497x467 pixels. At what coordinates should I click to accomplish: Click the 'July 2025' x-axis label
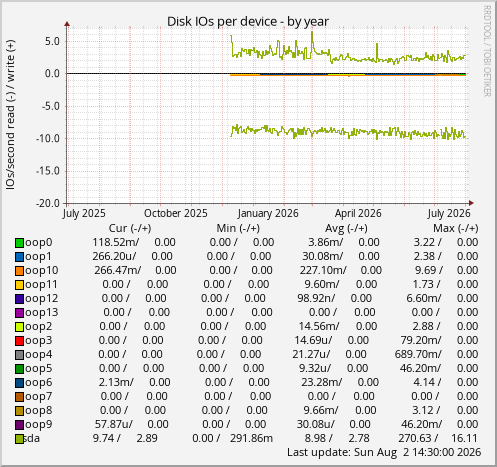point(84,213)
